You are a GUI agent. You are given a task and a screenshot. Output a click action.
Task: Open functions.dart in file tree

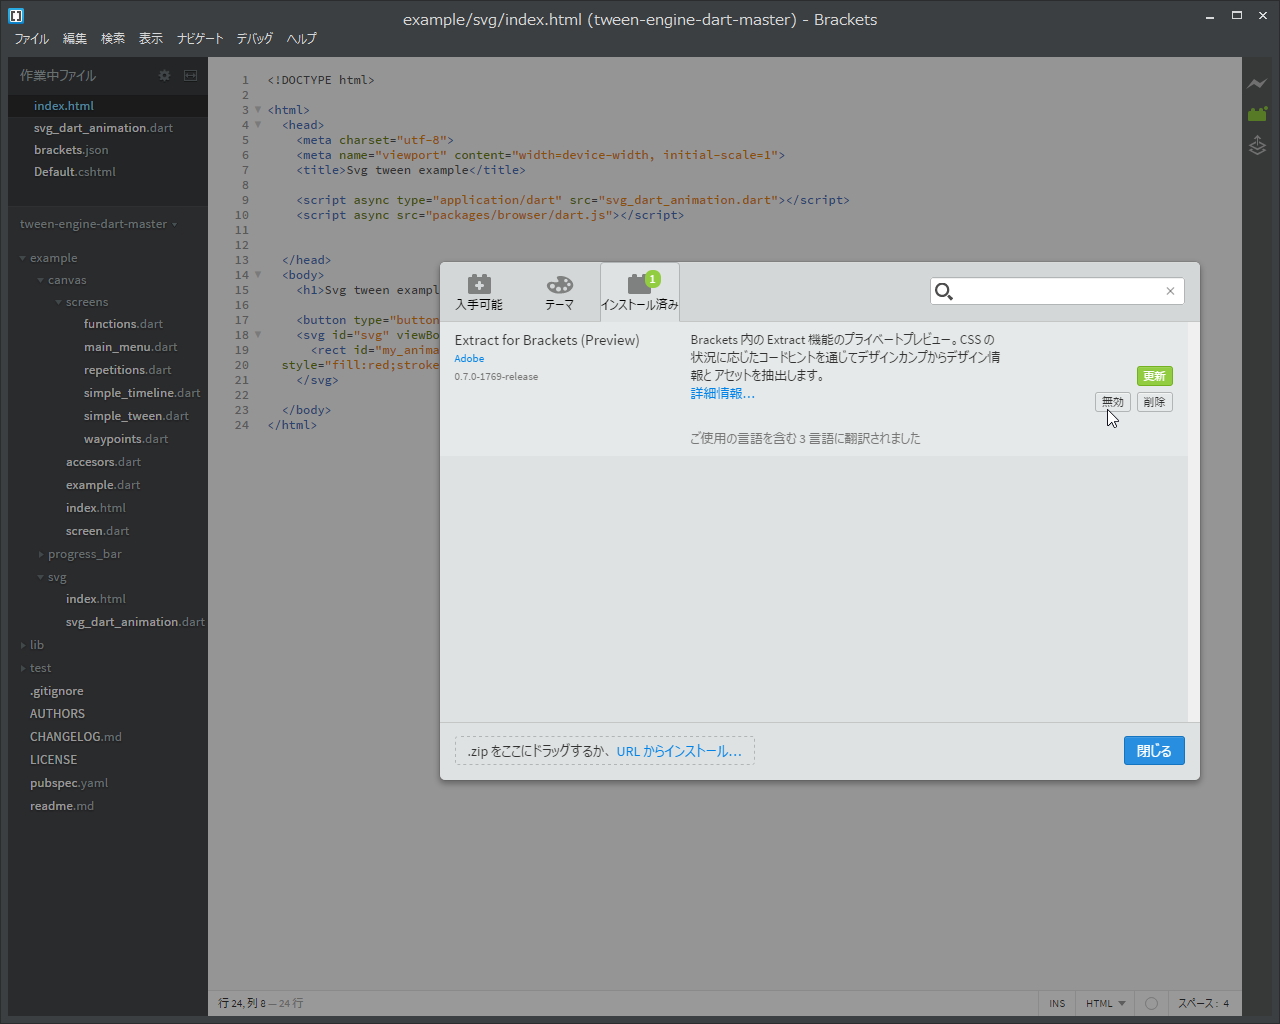coord(123,324)
